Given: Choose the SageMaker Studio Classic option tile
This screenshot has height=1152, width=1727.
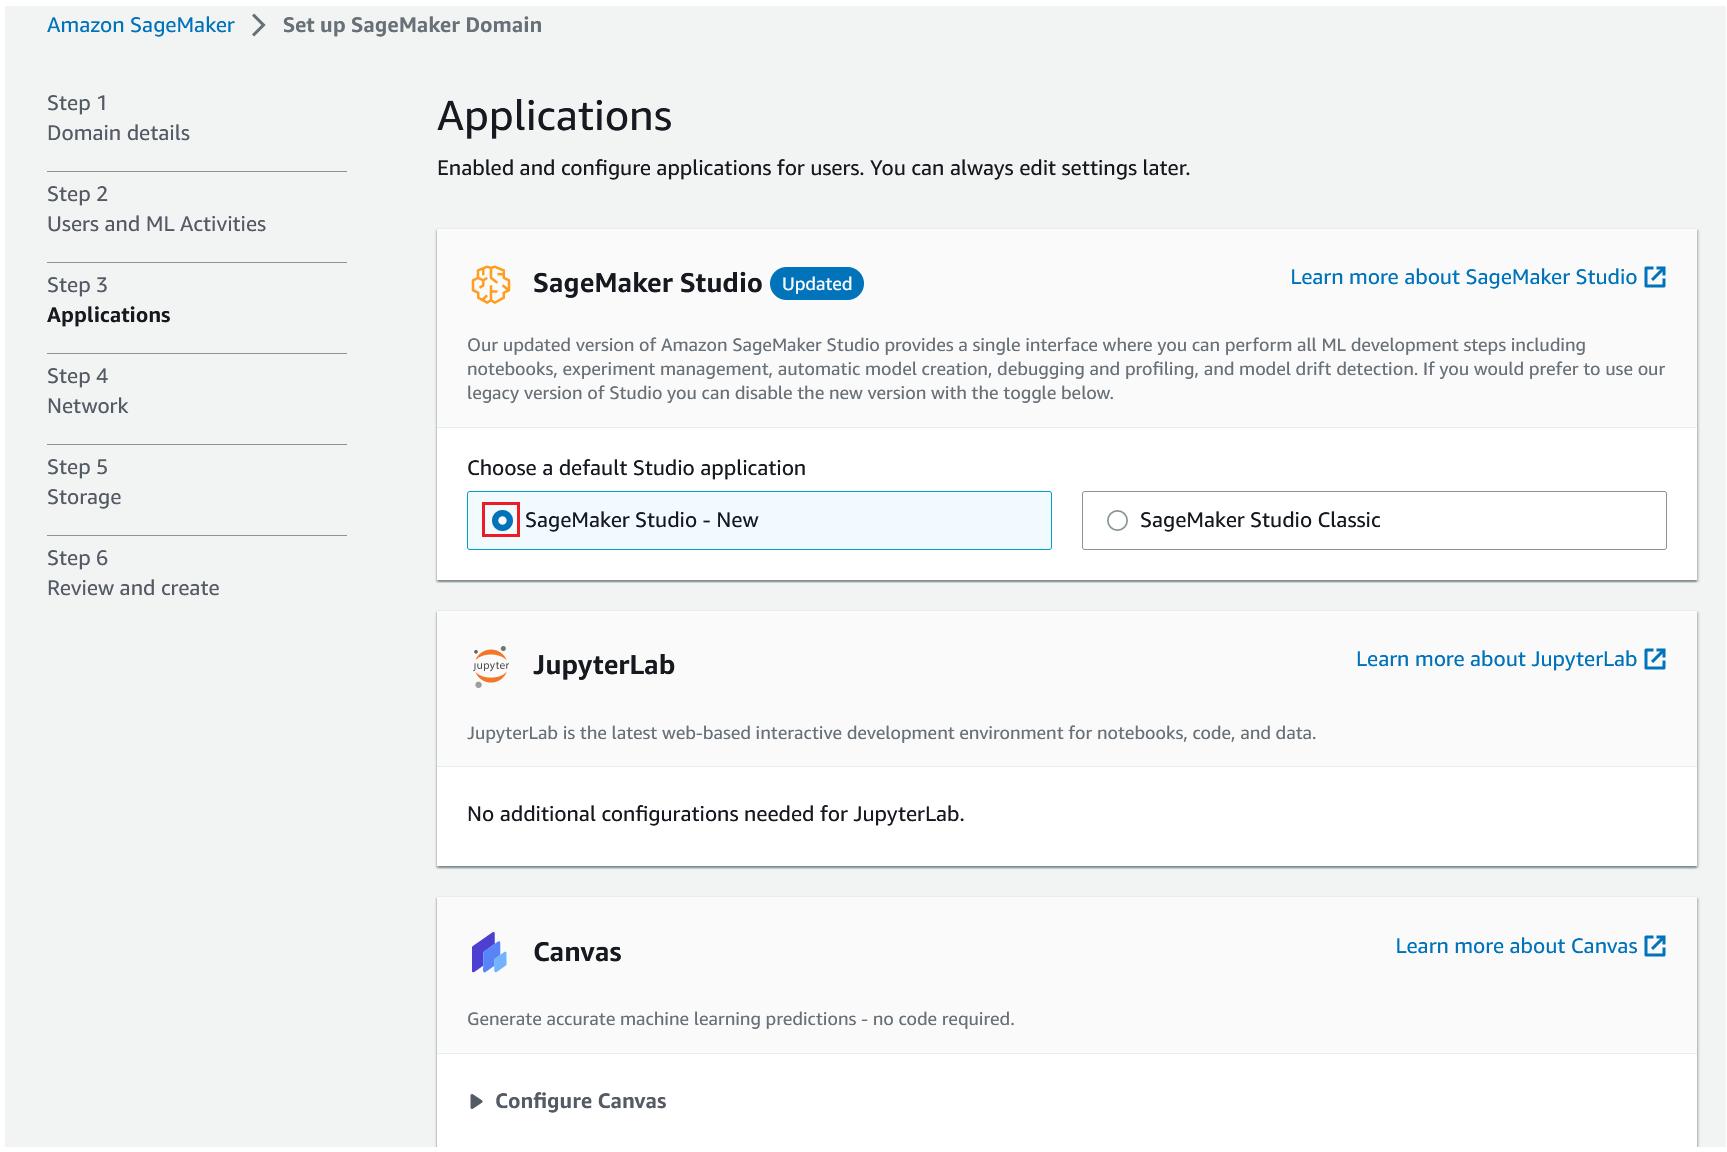Looking at the screenshot, I should pos(1373,520).
